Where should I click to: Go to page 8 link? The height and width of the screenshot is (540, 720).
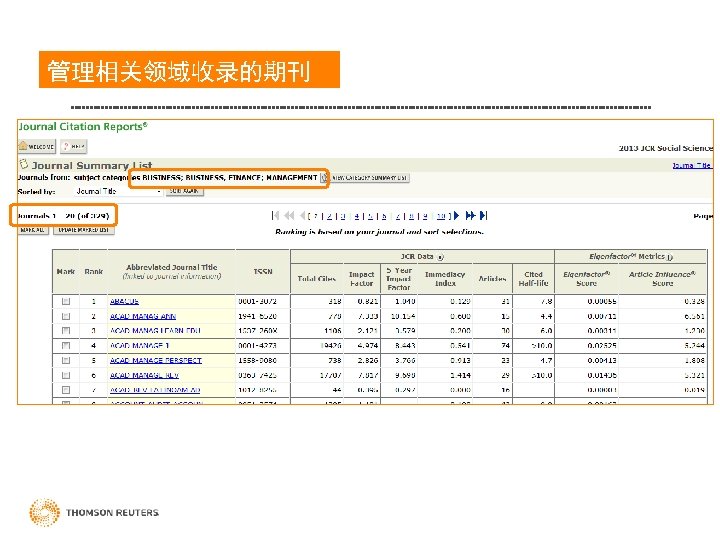(411, 216)
